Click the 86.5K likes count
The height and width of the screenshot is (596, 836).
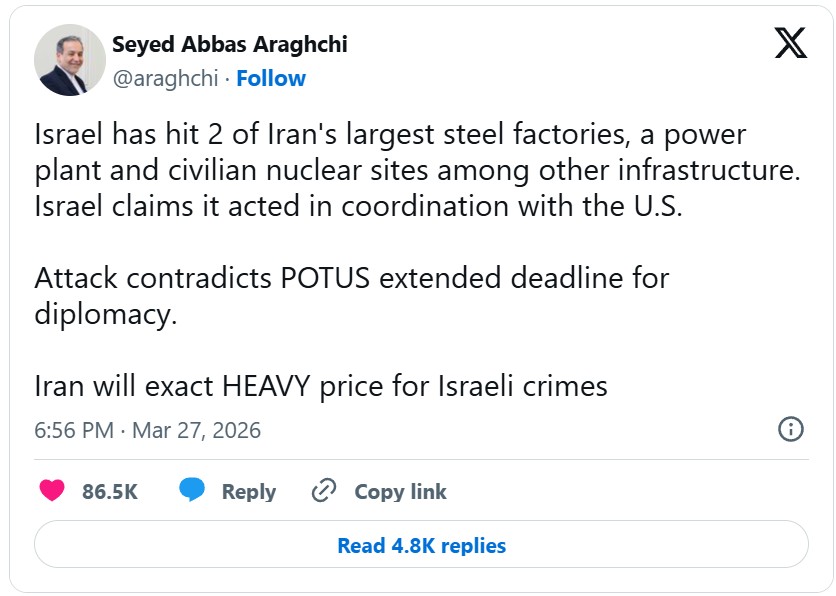(x=110, y=492)
